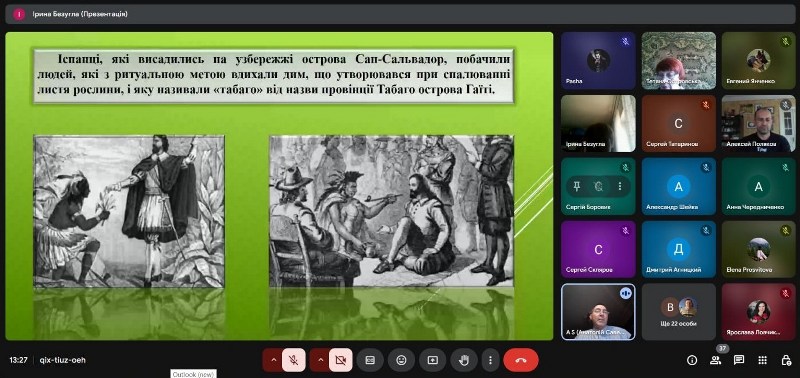Turn on the camera button

click(x=340, y=360)
